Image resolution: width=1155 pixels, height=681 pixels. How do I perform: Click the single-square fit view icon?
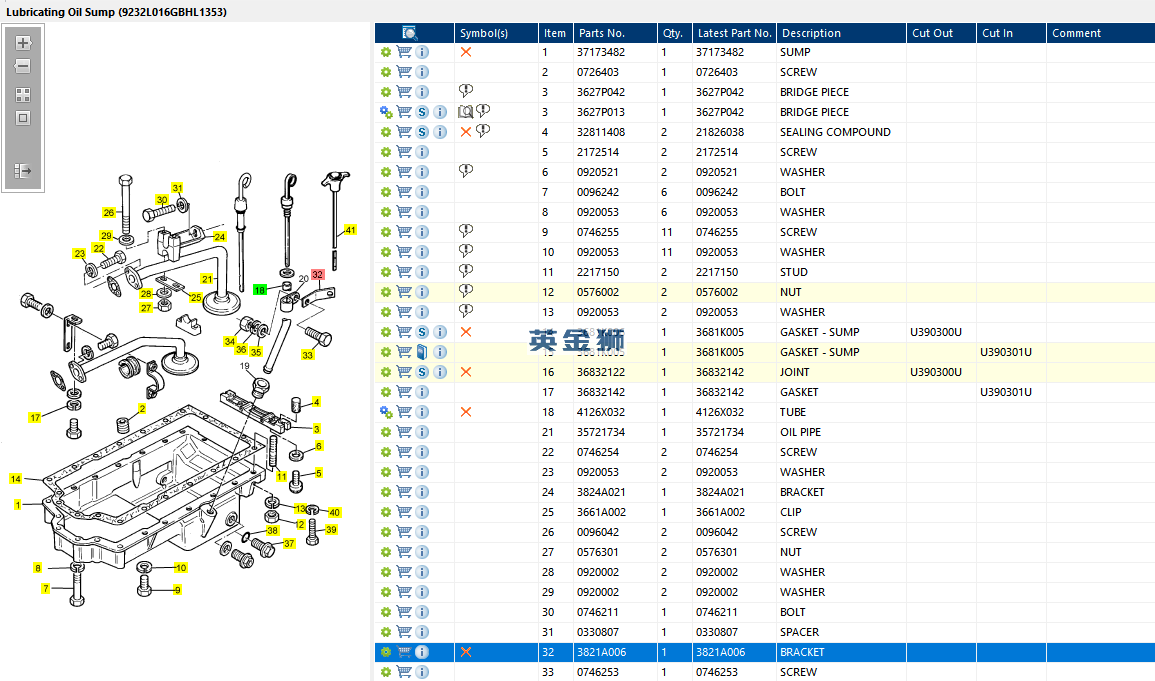(x=23, y=118)
